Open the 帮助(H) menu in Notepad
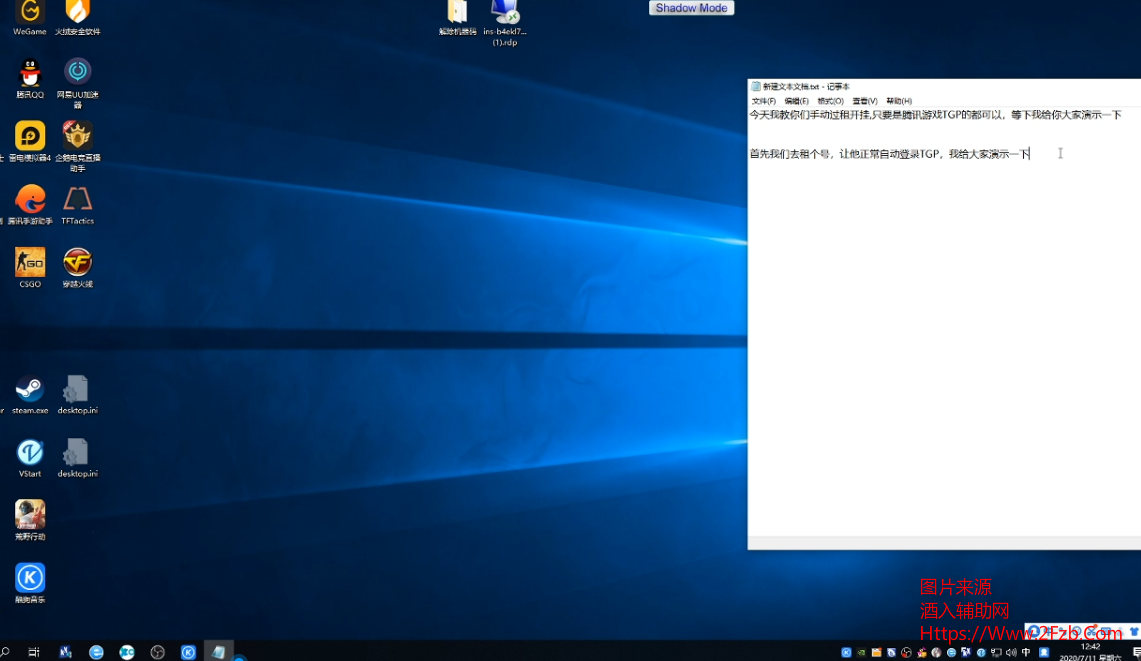 tap(899, 101)
